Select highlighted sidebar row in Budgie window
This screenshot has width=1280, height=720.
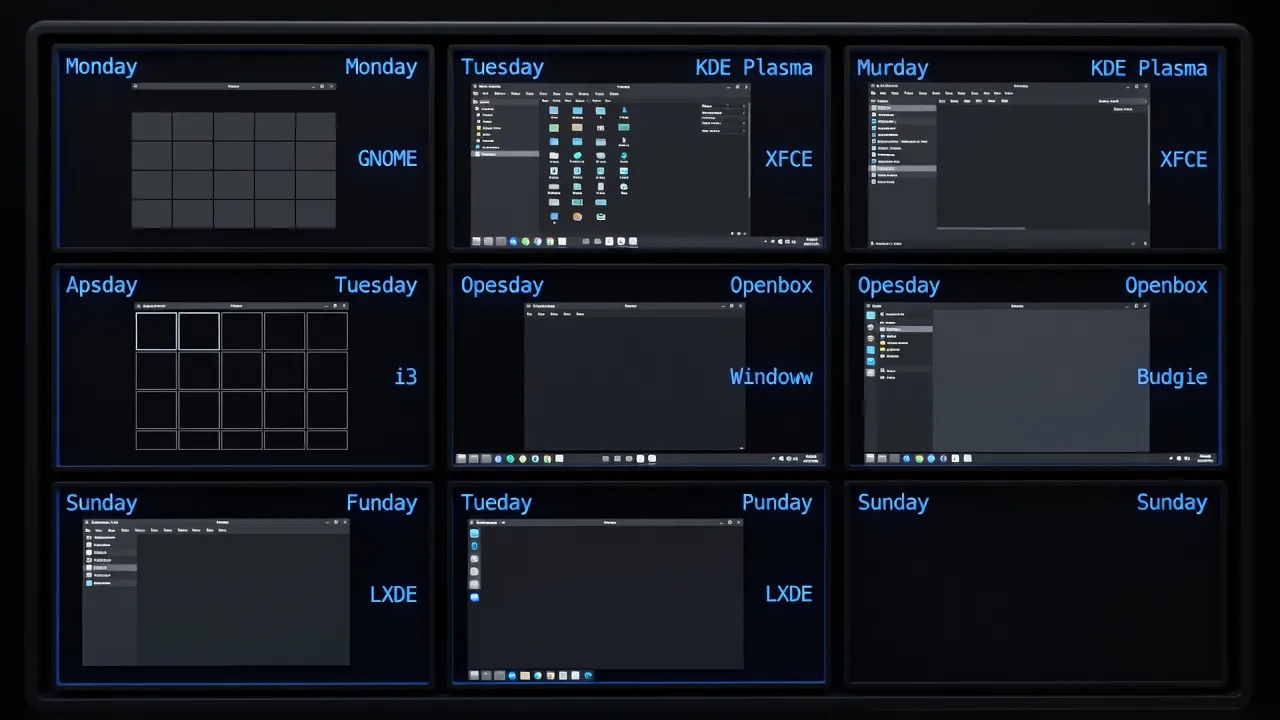(905, 329)
